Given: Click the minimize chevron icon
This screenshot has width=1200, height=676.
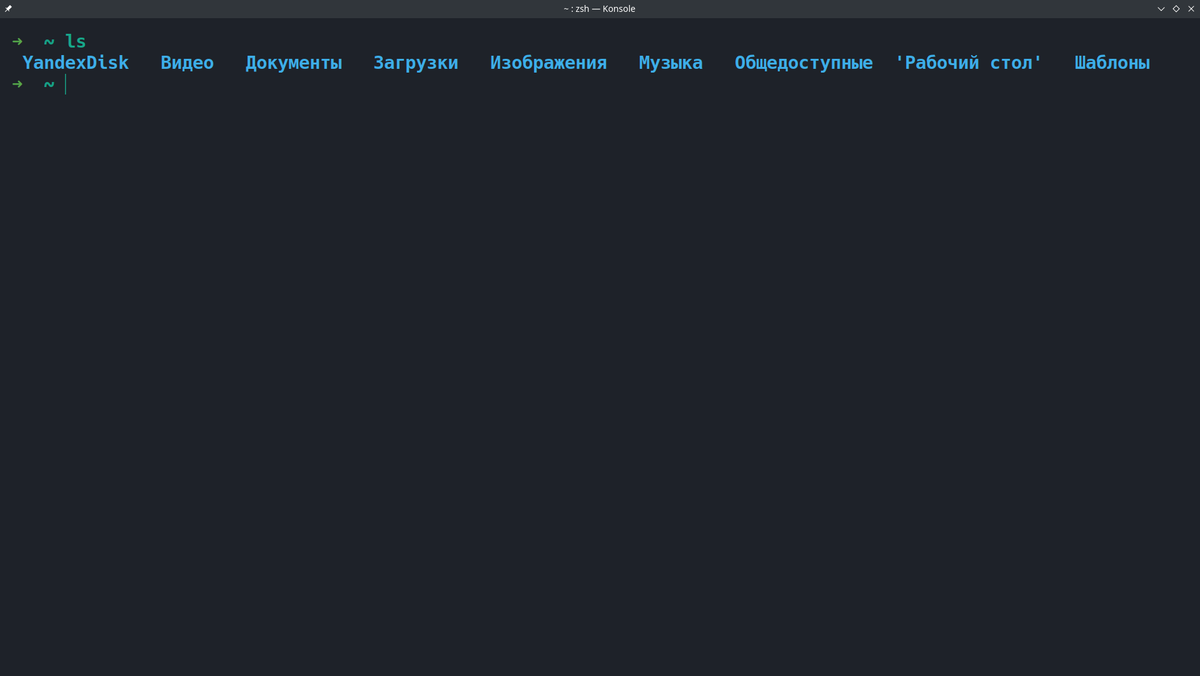Looking at the screenshot, I should (x=1160, y=8).
